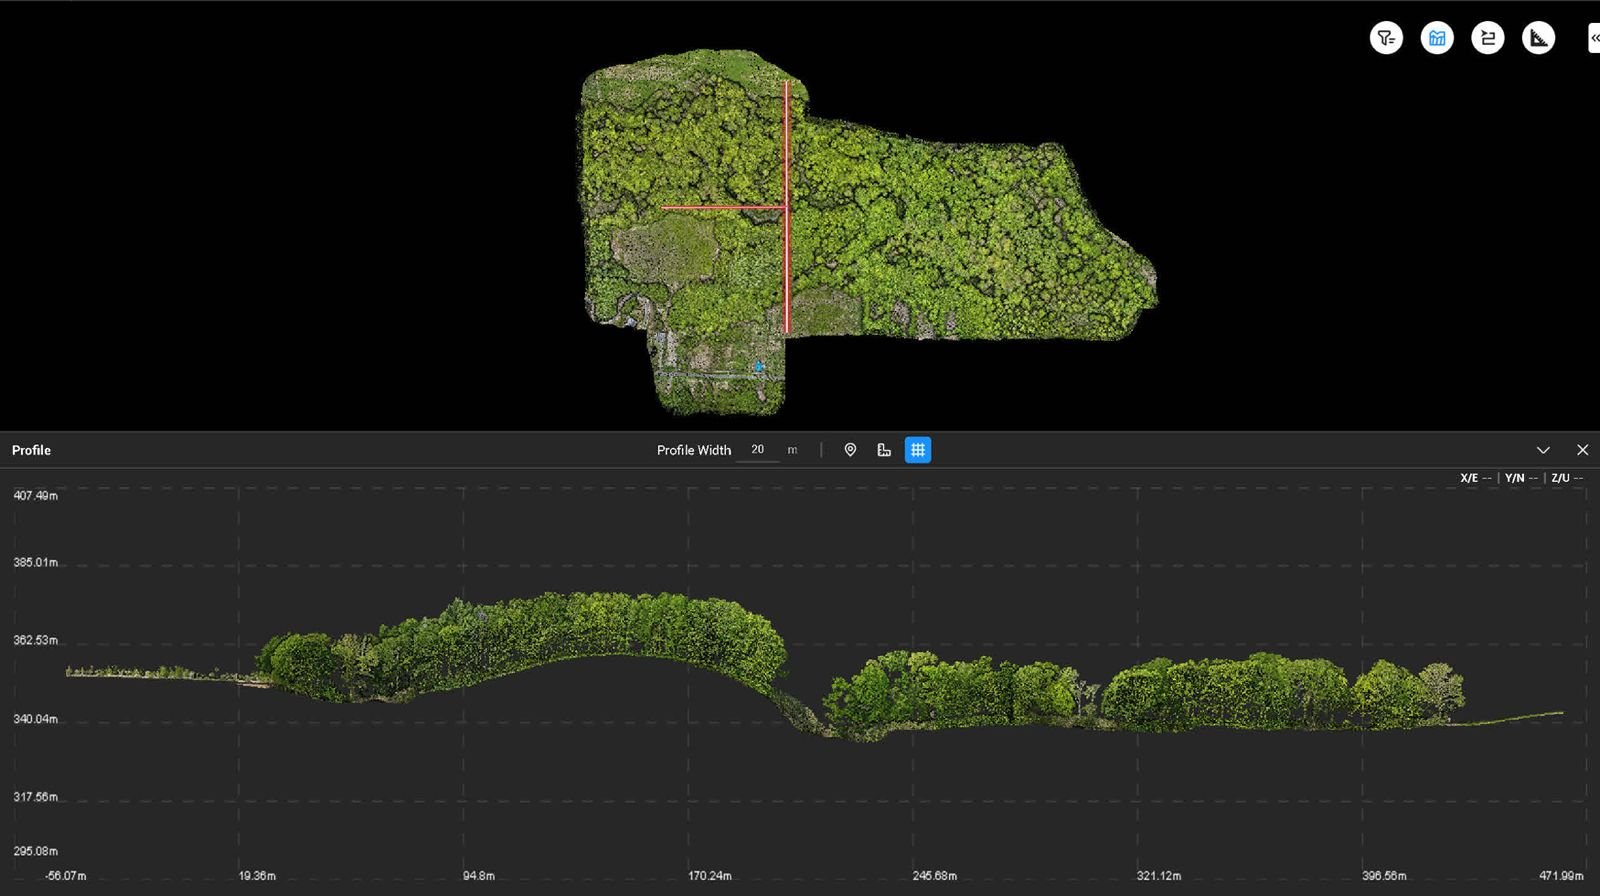The image size is (1600, 896).
Task: Select the location pin tool in Profile bar
Action: [850, 450]
